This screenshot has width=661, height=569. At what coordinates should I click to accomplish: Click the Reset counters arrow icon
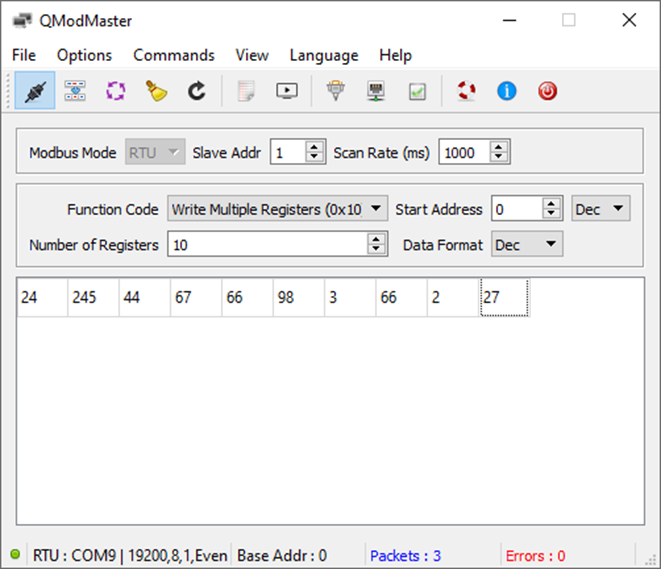pos(196,91)
